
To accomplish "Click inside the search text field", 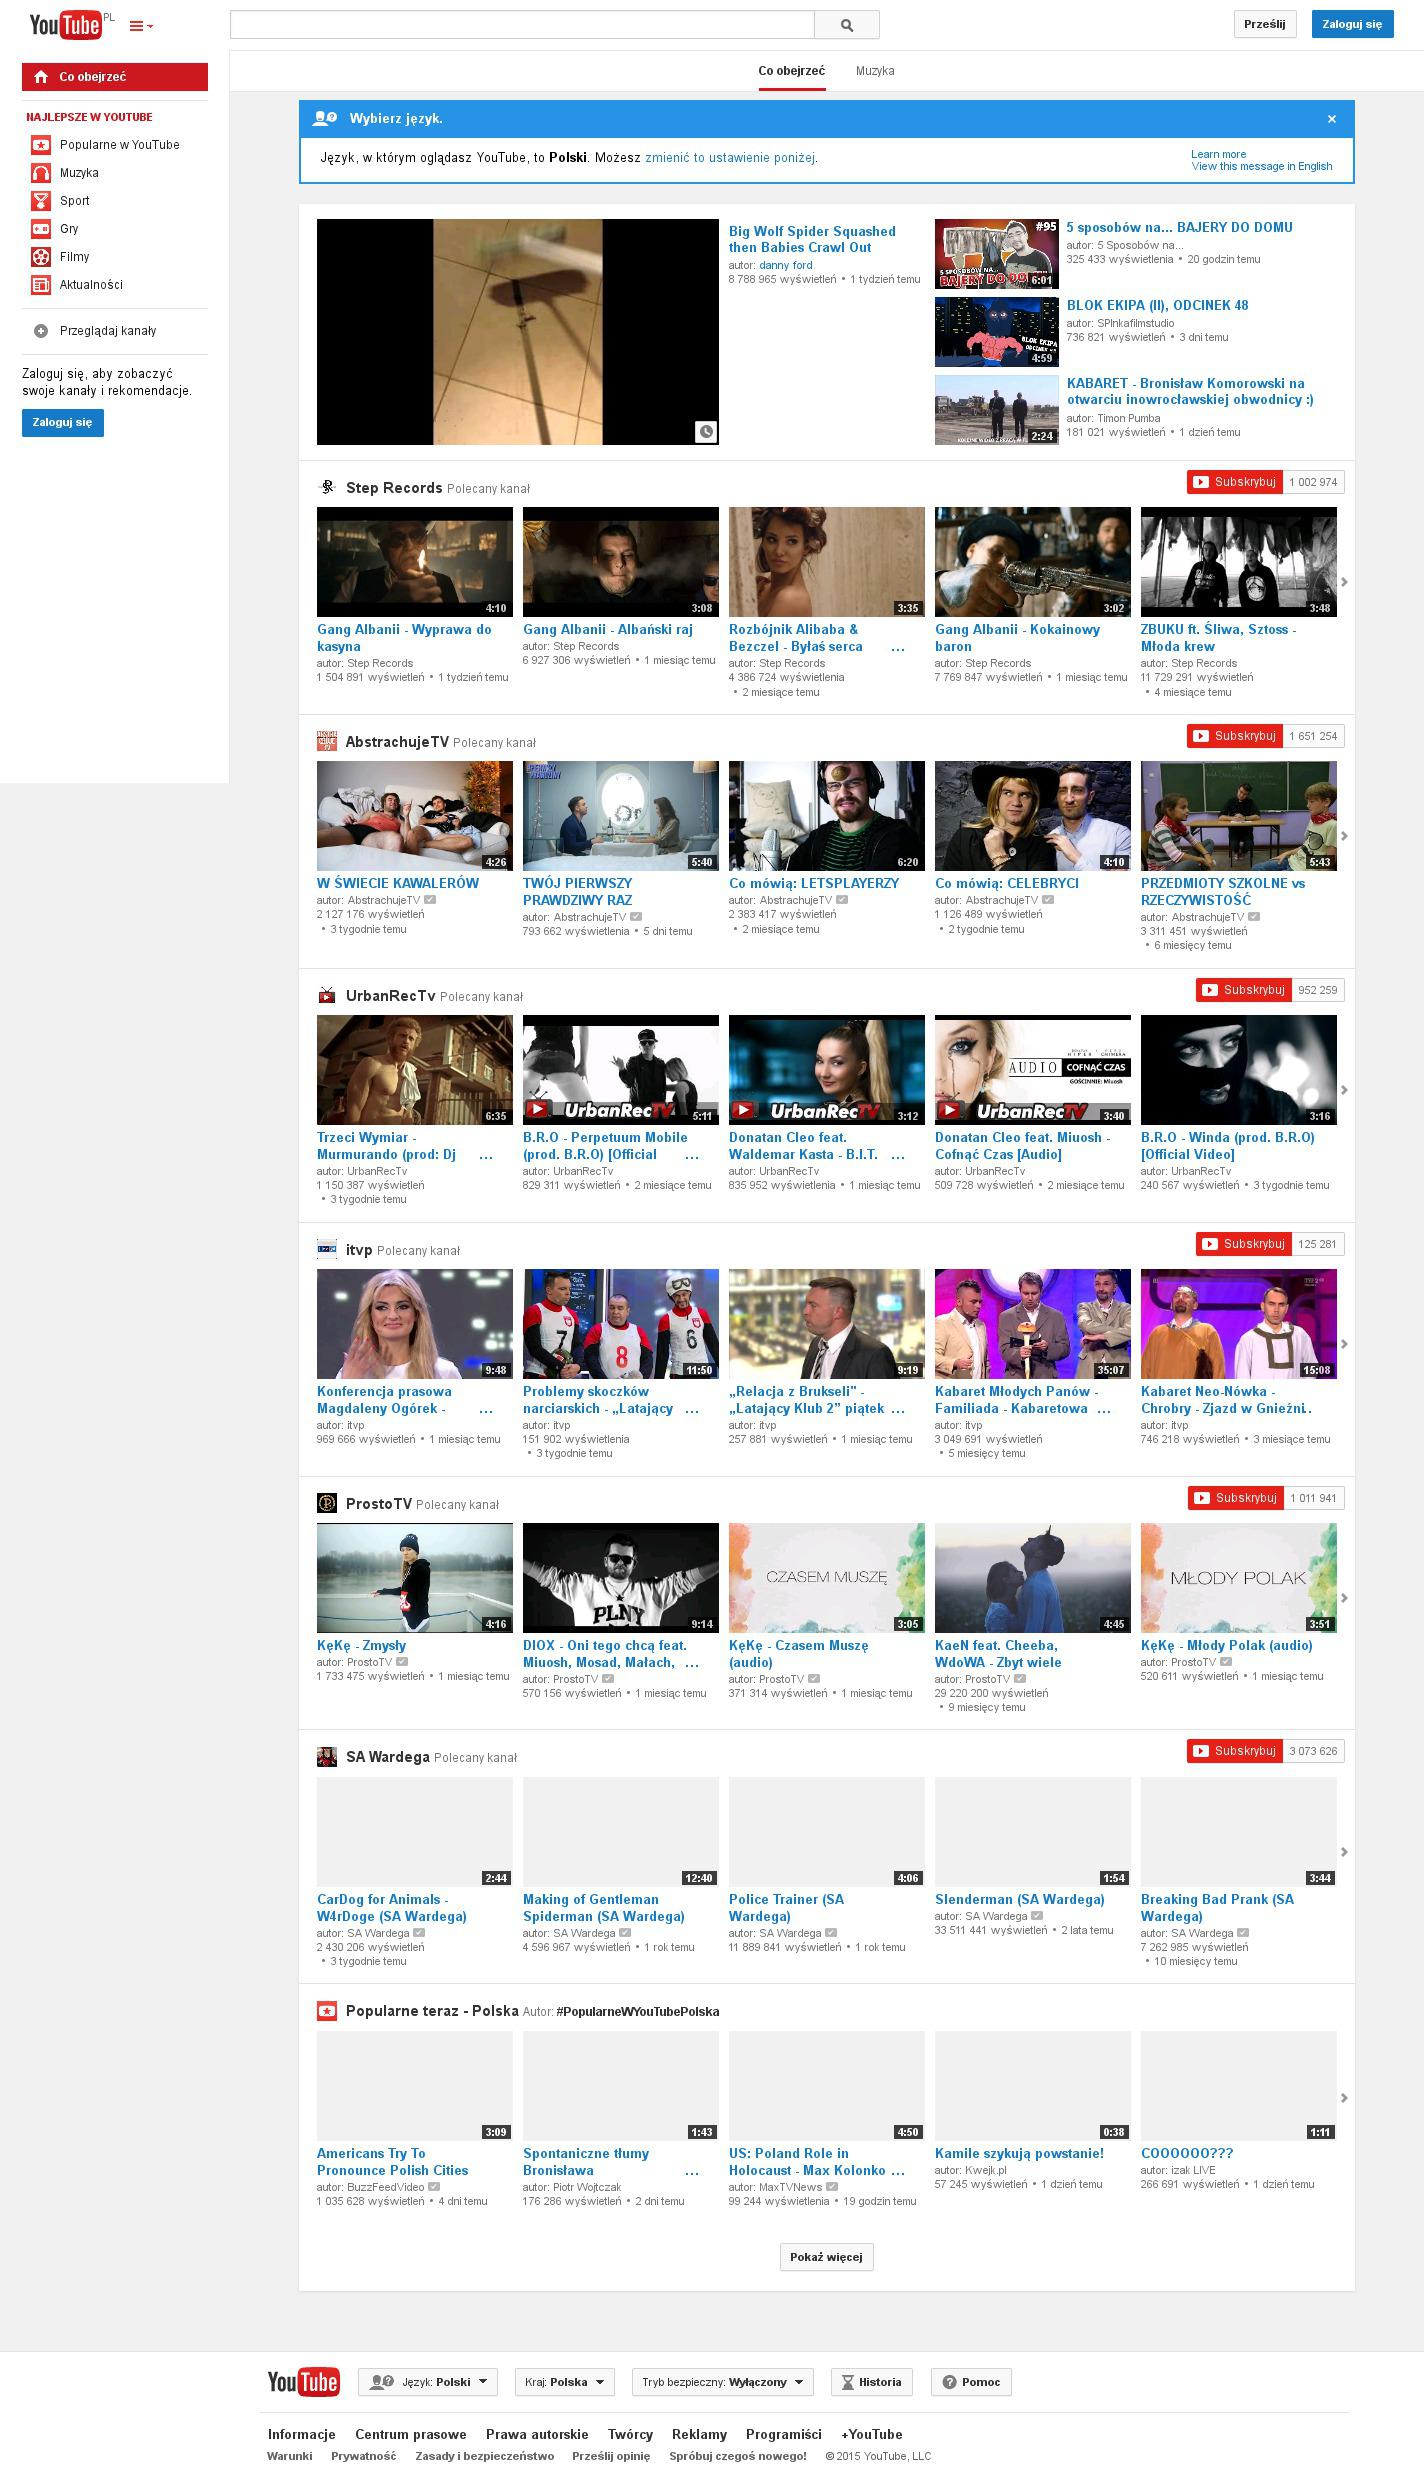I will pyautogui.click(x=522, y=25).
